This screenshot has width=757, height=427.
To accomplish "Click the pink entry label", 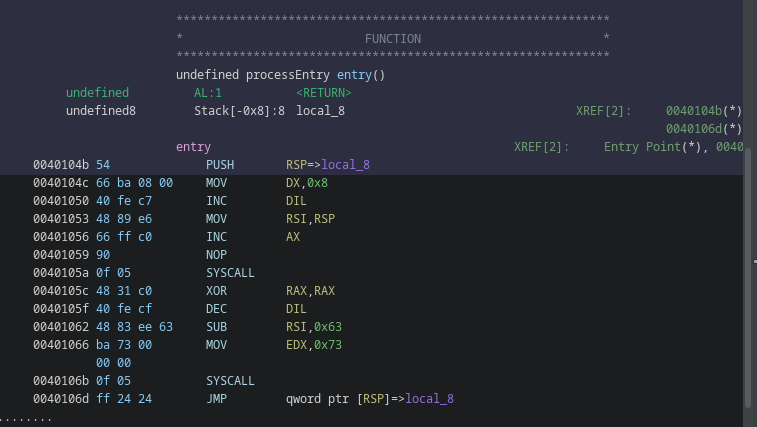I will [x=193, y=147].
